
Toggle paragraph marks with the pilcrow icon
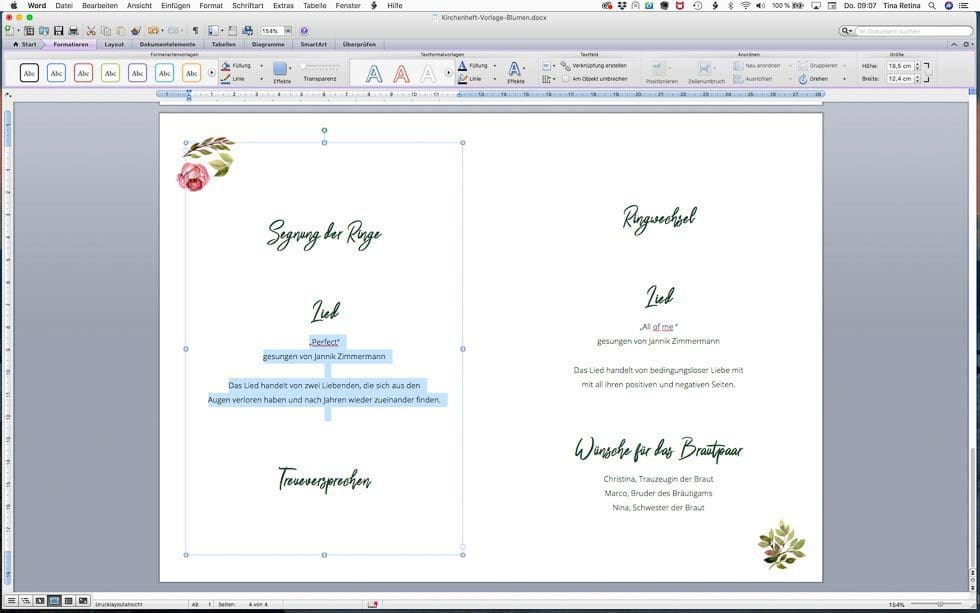[195, 31]
